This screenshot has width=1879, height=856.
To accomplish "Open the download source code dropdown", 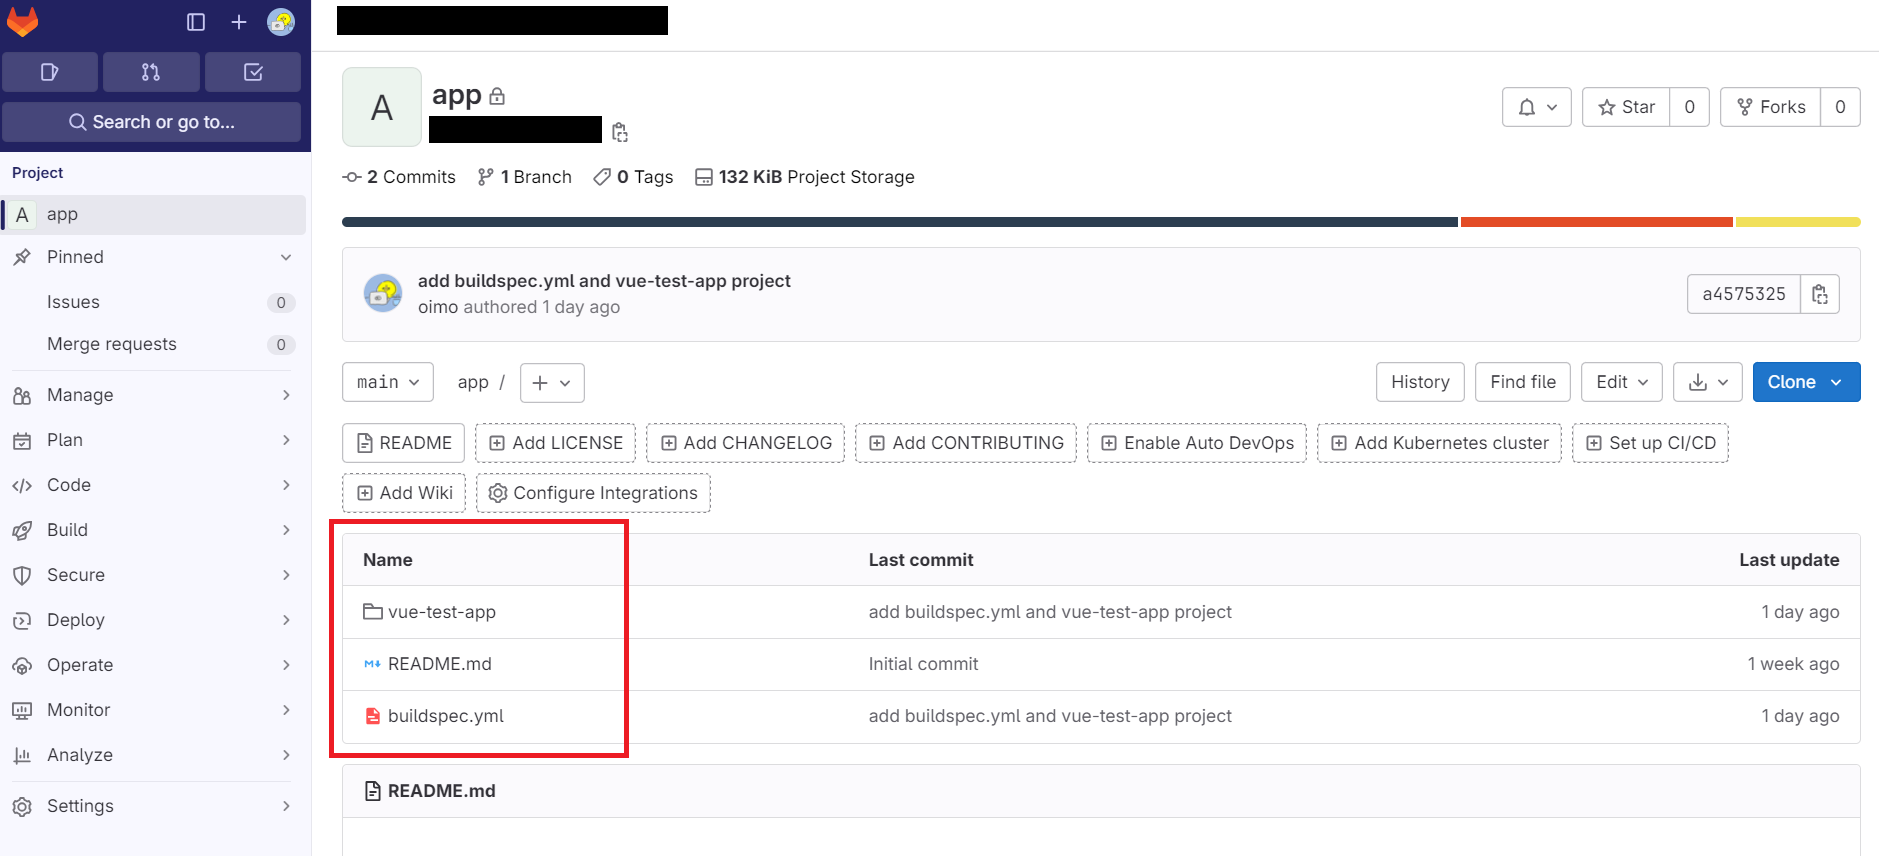I will 1708,382.
